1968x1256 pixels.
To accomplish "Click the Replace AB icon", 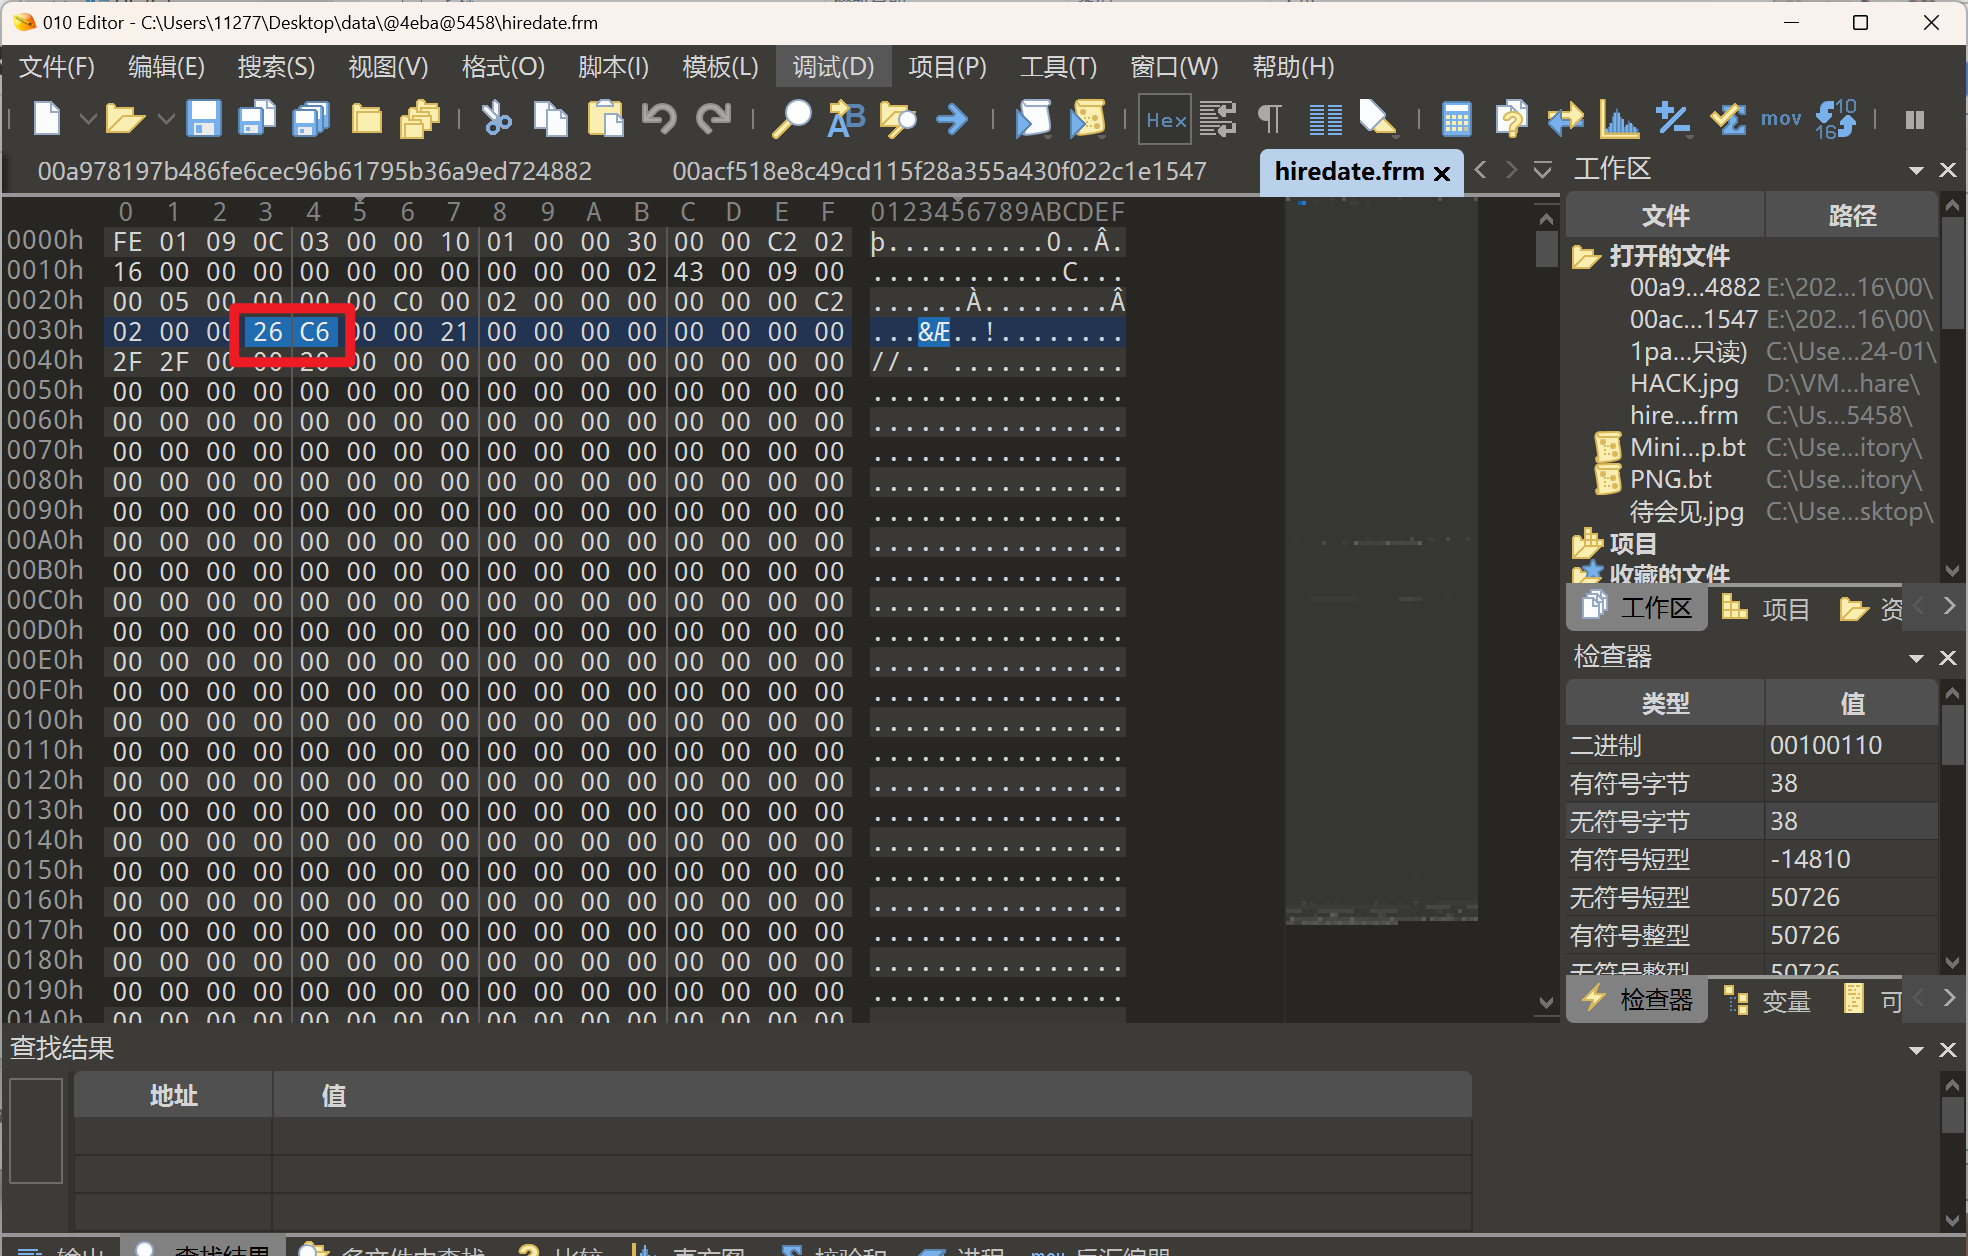I will (x=846, y=120).
